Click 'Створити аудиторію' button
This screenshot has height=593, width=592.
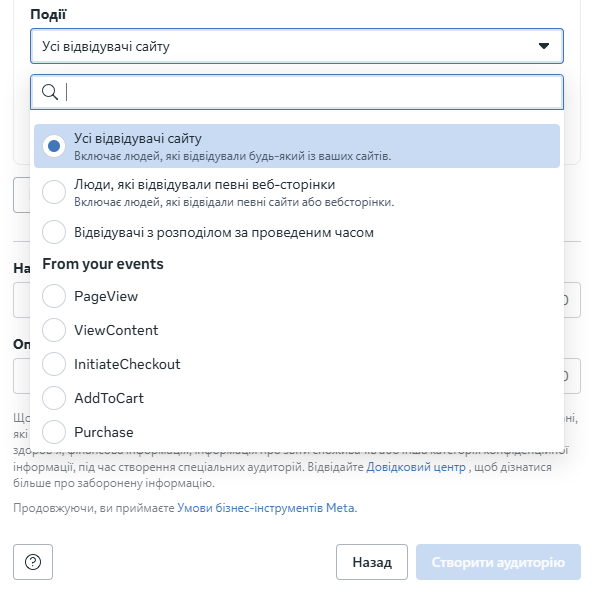(x=498, y=562)
